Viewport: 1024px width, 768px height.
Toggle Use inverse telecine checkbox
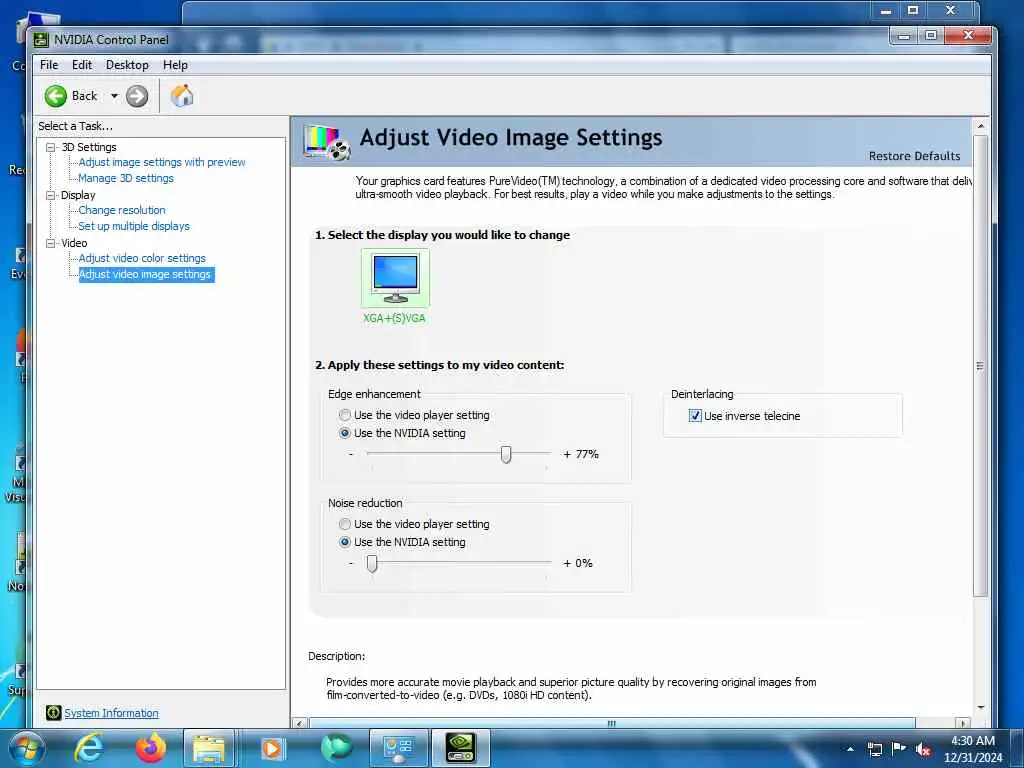point(695,416)
